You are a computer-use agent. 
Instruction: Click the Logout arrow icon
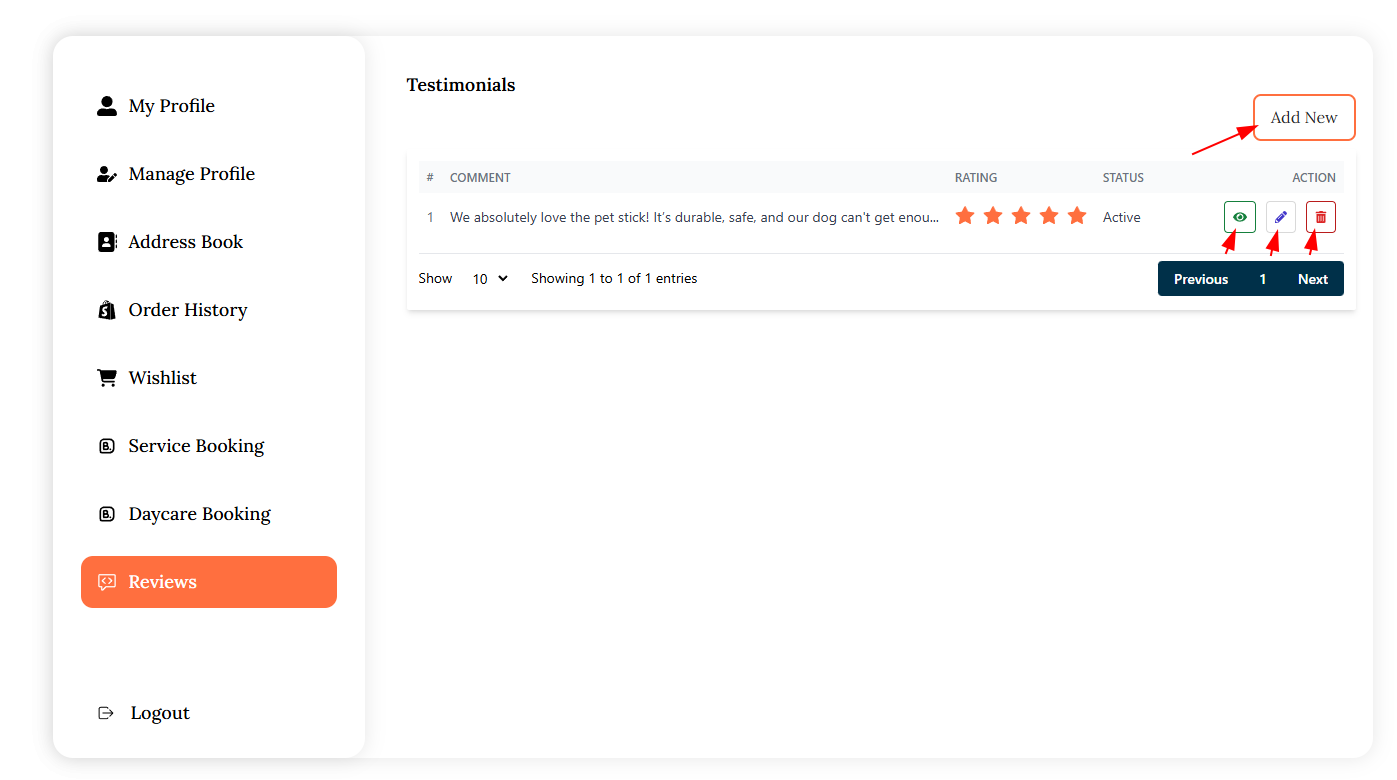coord(106,713)
